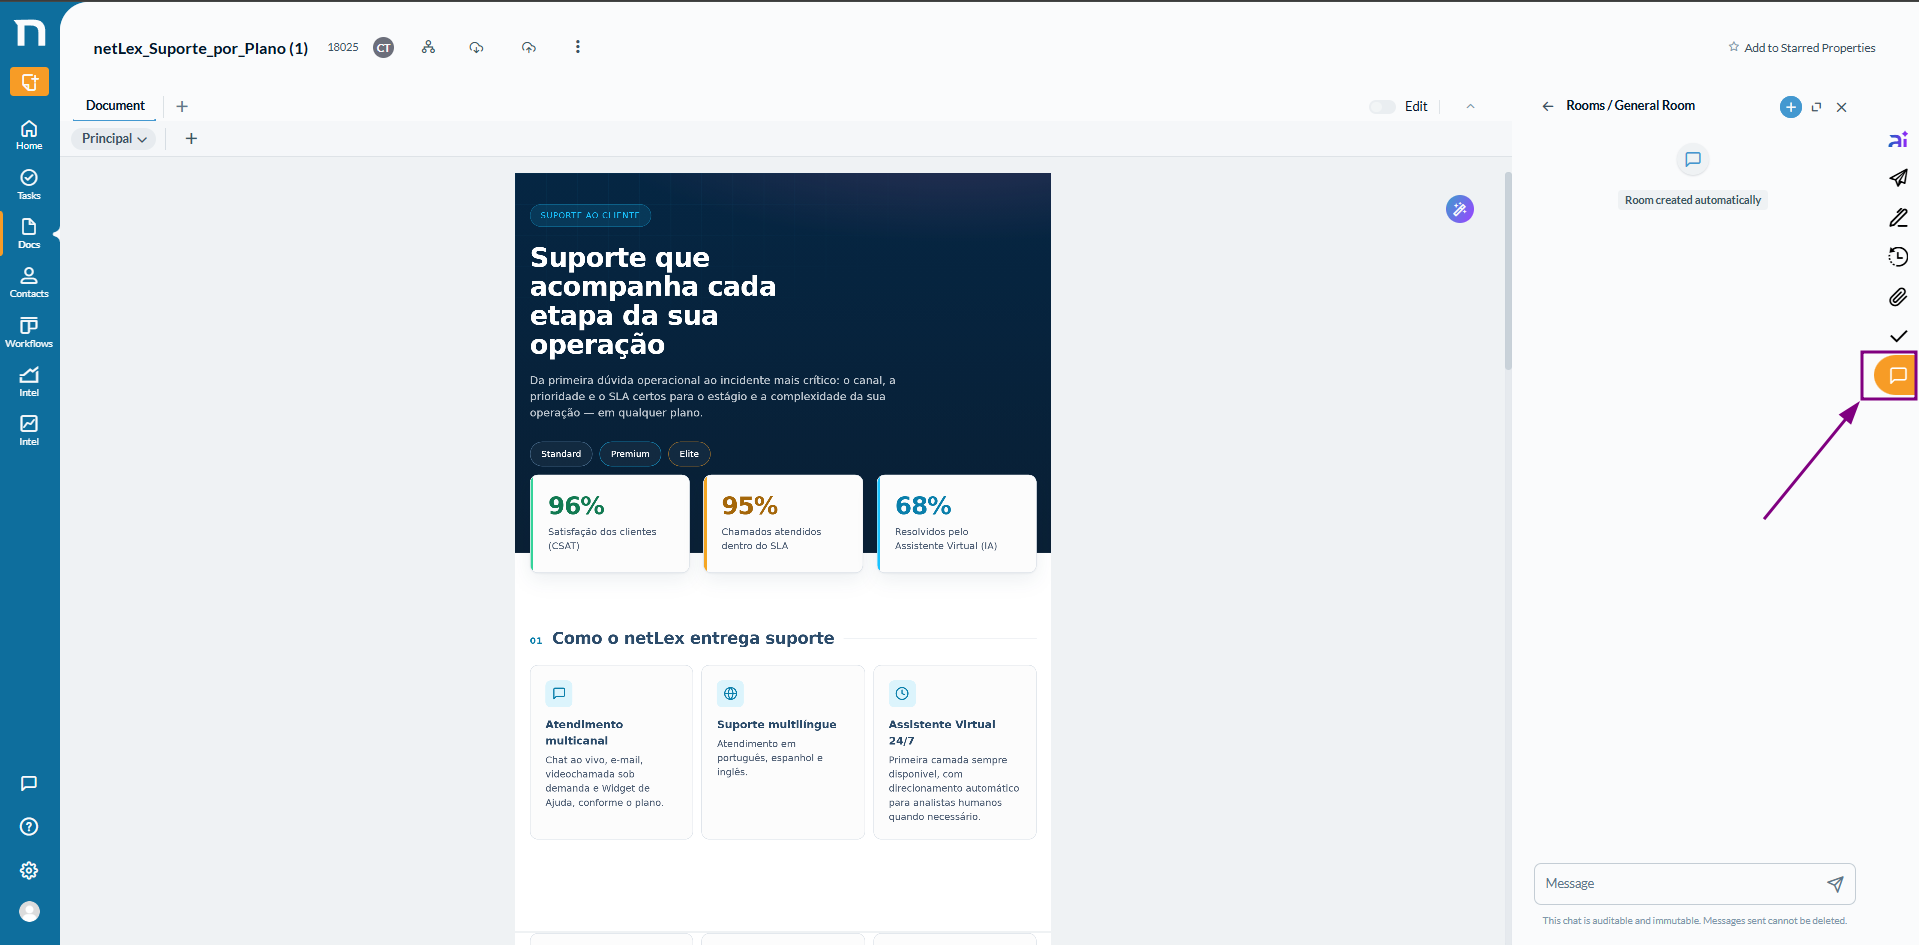Open Workflows in the sidebar

(x=29, y=332)
